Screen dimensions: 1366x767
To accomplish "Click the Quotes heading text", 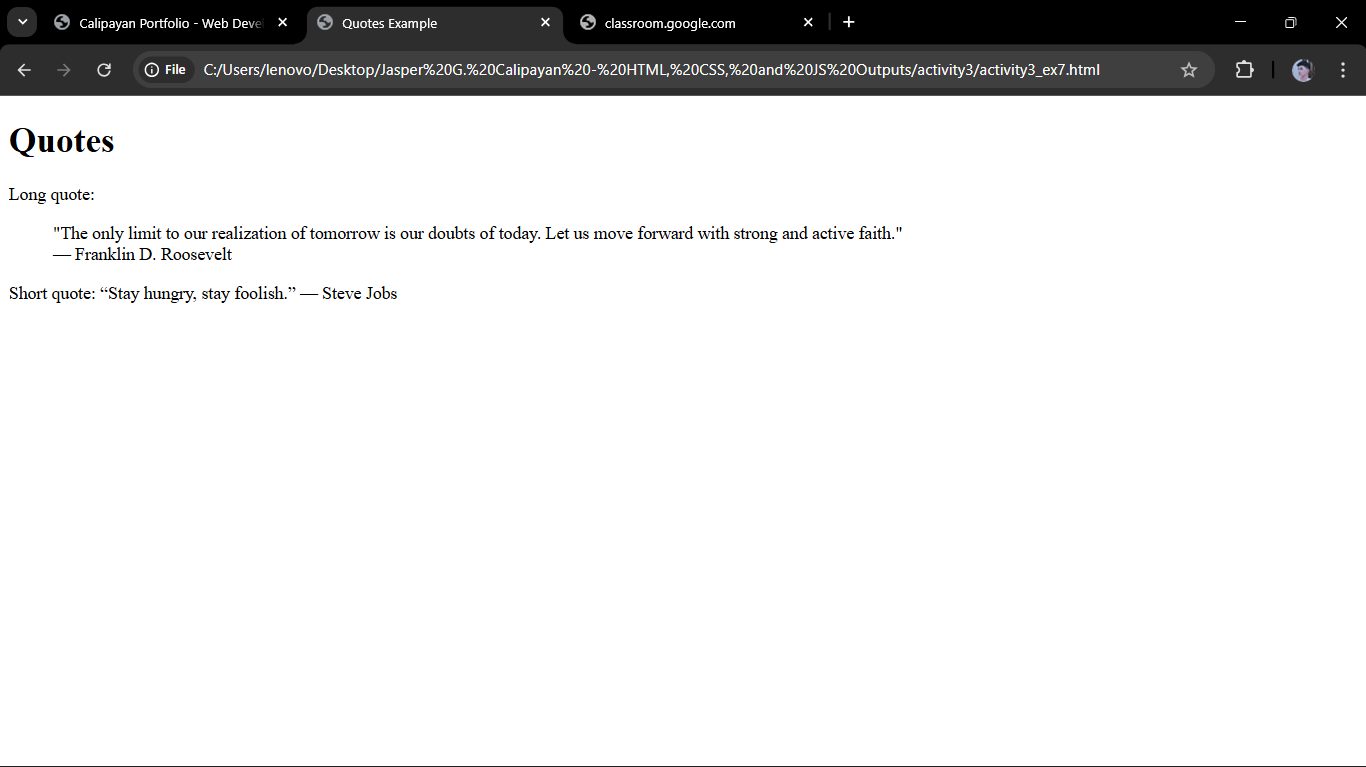I will (x=62, y=141).
